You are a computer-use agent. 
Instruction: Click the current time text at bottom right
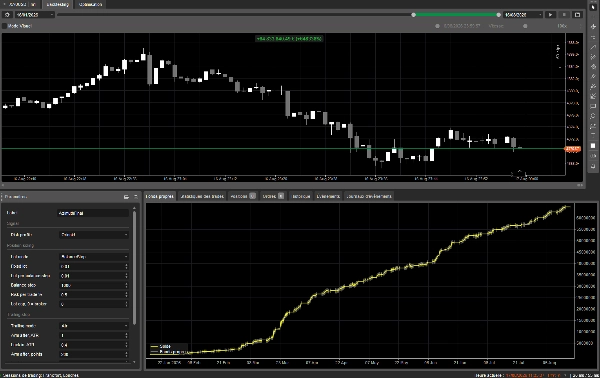(517, 375)
